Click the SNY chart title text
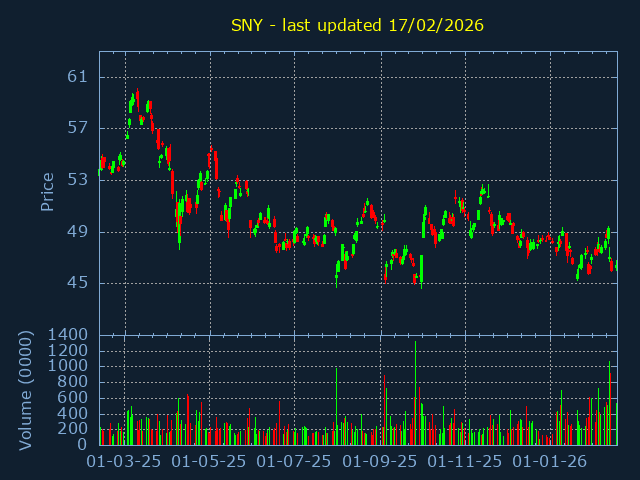 pyautogui.click(x=357, y=25)
